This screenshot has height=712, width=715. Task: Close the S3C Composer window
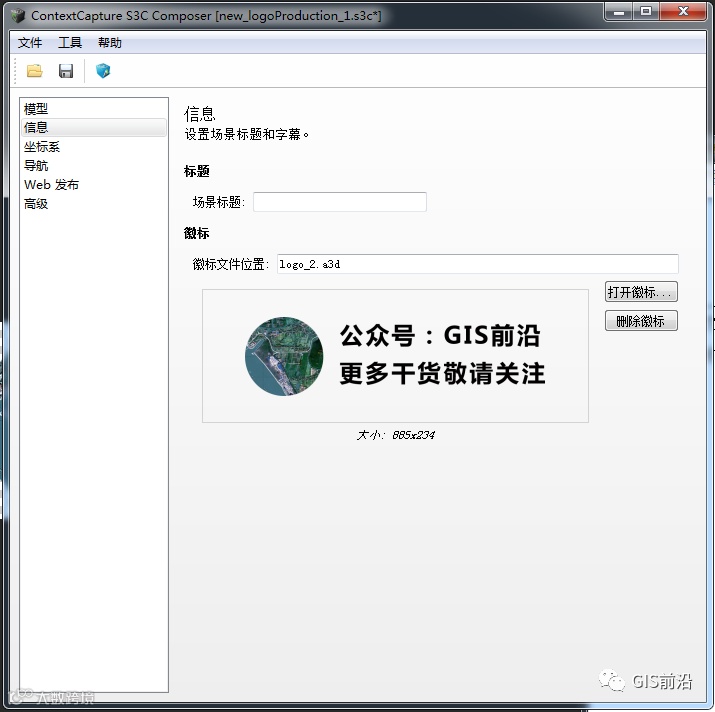point(683,12)
